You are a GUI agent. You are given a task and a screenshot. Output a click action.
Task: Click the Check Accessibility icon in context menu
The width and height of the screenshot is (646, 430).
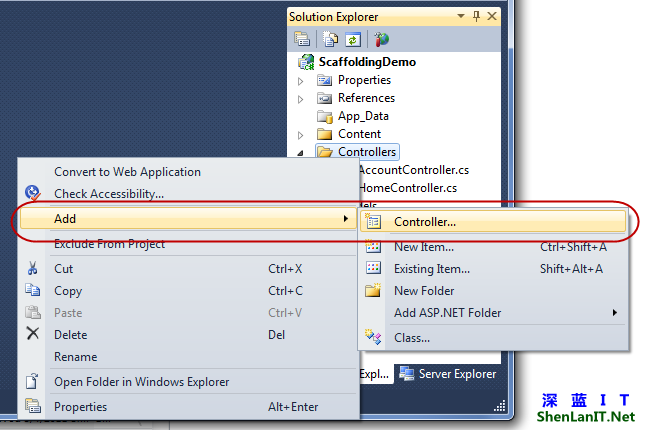point(32,193)
